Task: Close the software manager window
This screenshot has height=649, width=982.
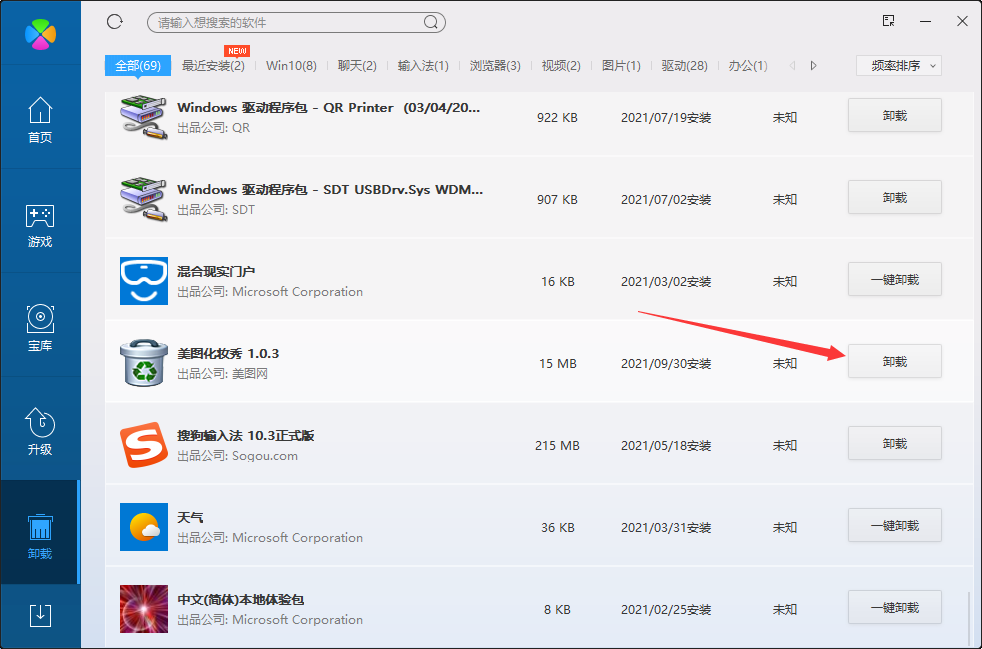Action: 963,21
